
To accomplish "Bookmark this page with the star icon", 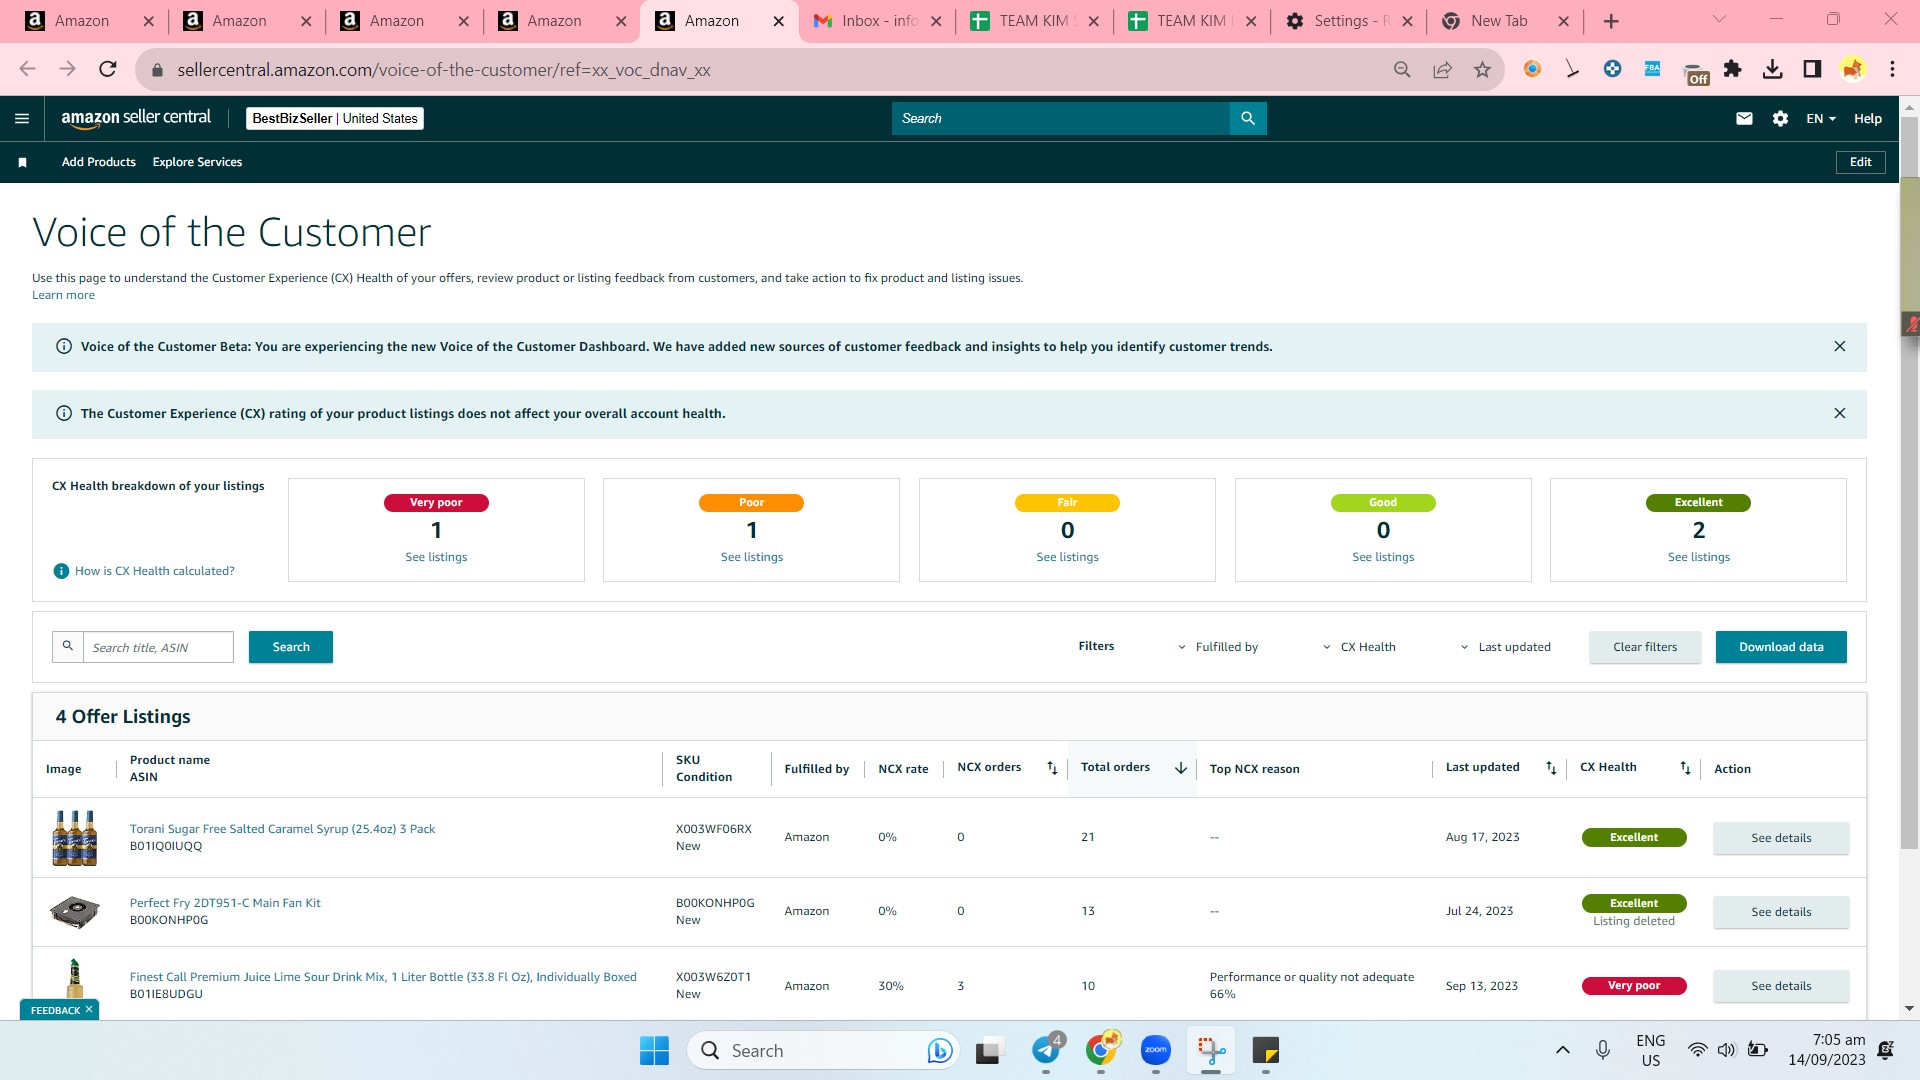I will (x=1482, y=69).
